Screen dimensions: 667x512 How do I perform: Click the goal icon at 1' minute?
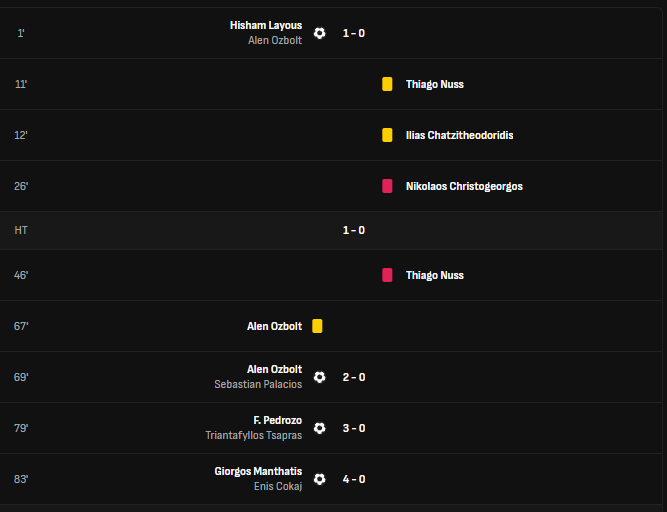[x=319, y=33]
